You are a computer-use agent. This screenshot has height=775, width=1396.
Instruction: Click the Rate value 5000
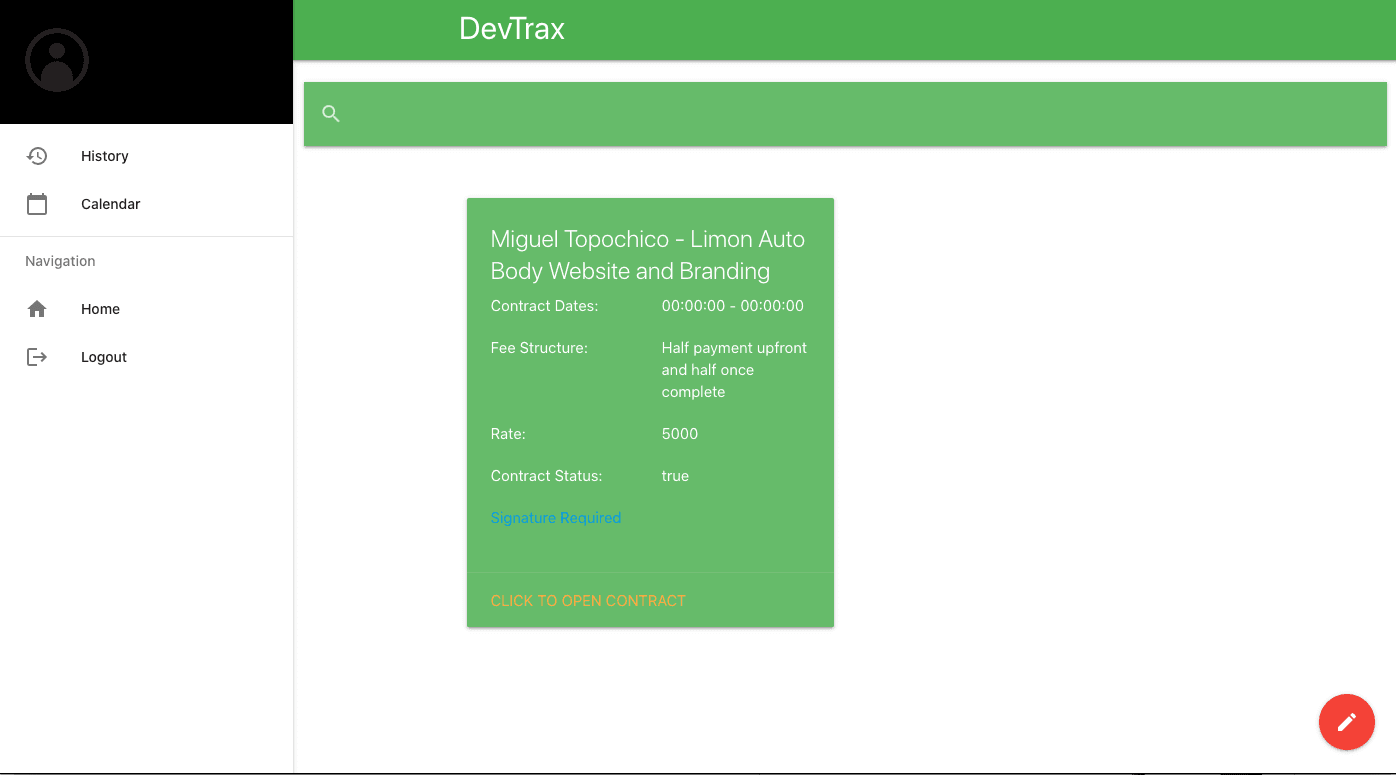pos(680,433)
